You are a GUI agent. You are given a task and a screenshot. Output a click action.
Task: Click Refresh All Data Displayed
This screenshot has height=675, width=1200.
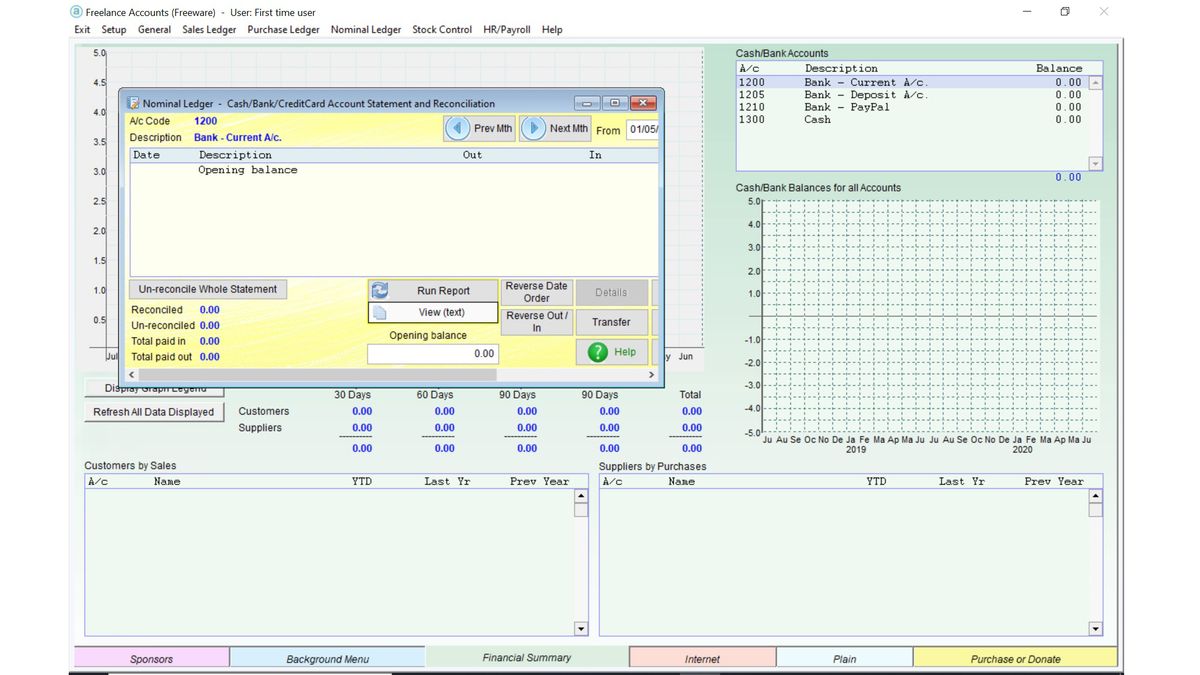click(153, 411)
